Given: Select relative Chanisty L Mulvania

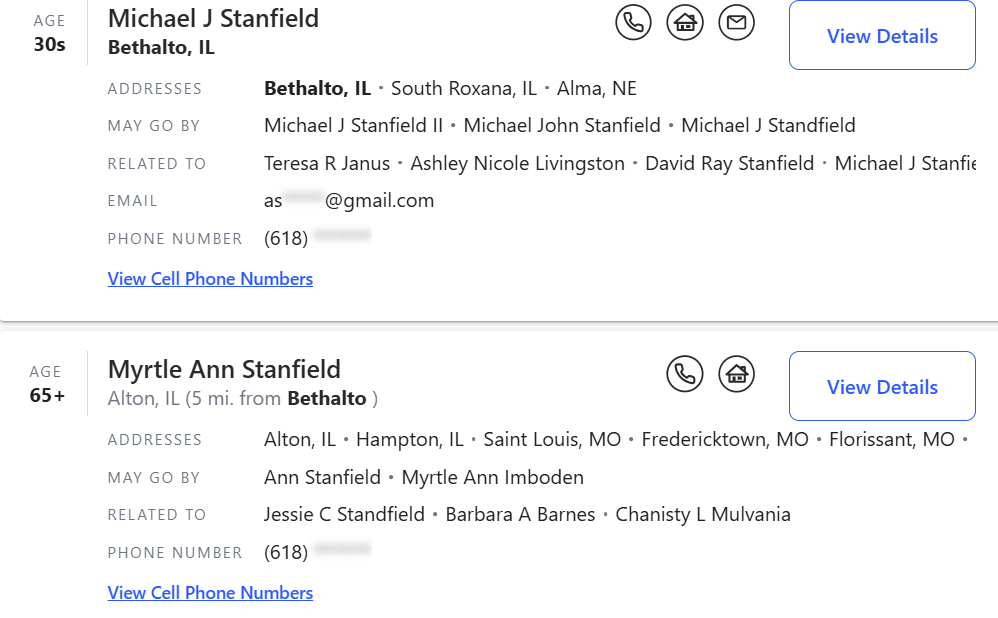Looking at the screenshot, I should [x=702, y=515].
